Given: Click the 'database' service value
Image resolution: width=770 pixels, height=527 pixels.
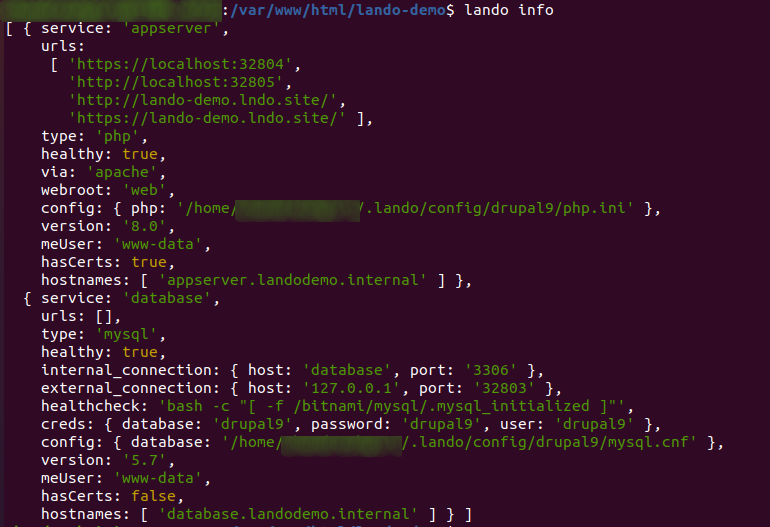Looking at the screenshot, I should tap(166, 298).
